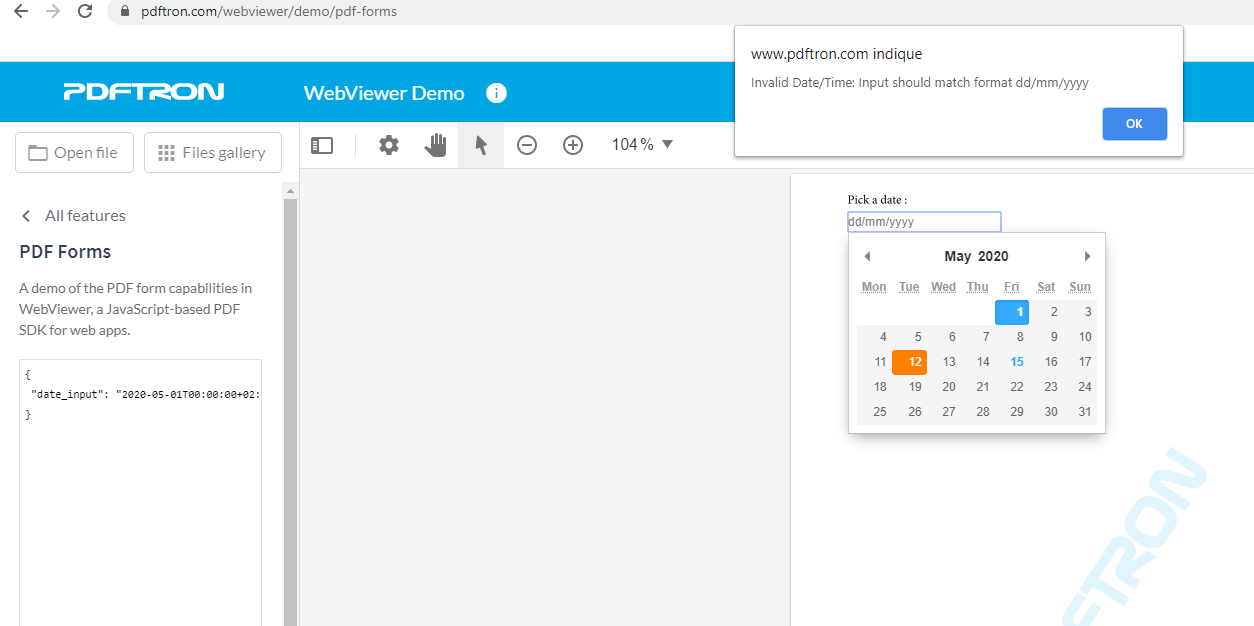Zoom in with the plus icon
The height and width of the screenshot is (626, 1254).
pos(573,145)
